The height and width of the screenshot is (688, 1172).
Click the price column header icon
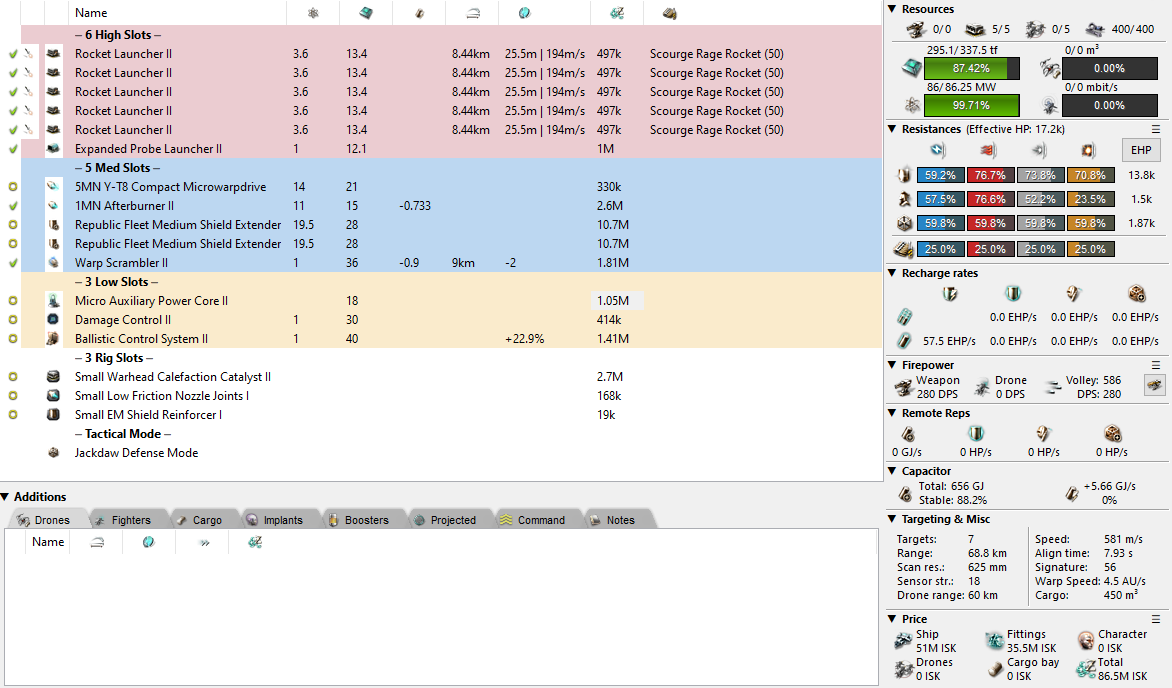(604, 13)
